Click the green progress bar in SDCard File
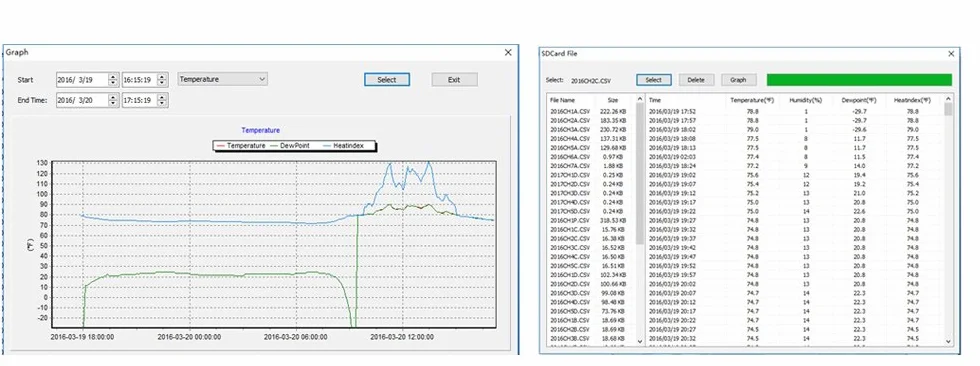Image resolution: width=980 pixels, height=366 pixels. (859, 80)
